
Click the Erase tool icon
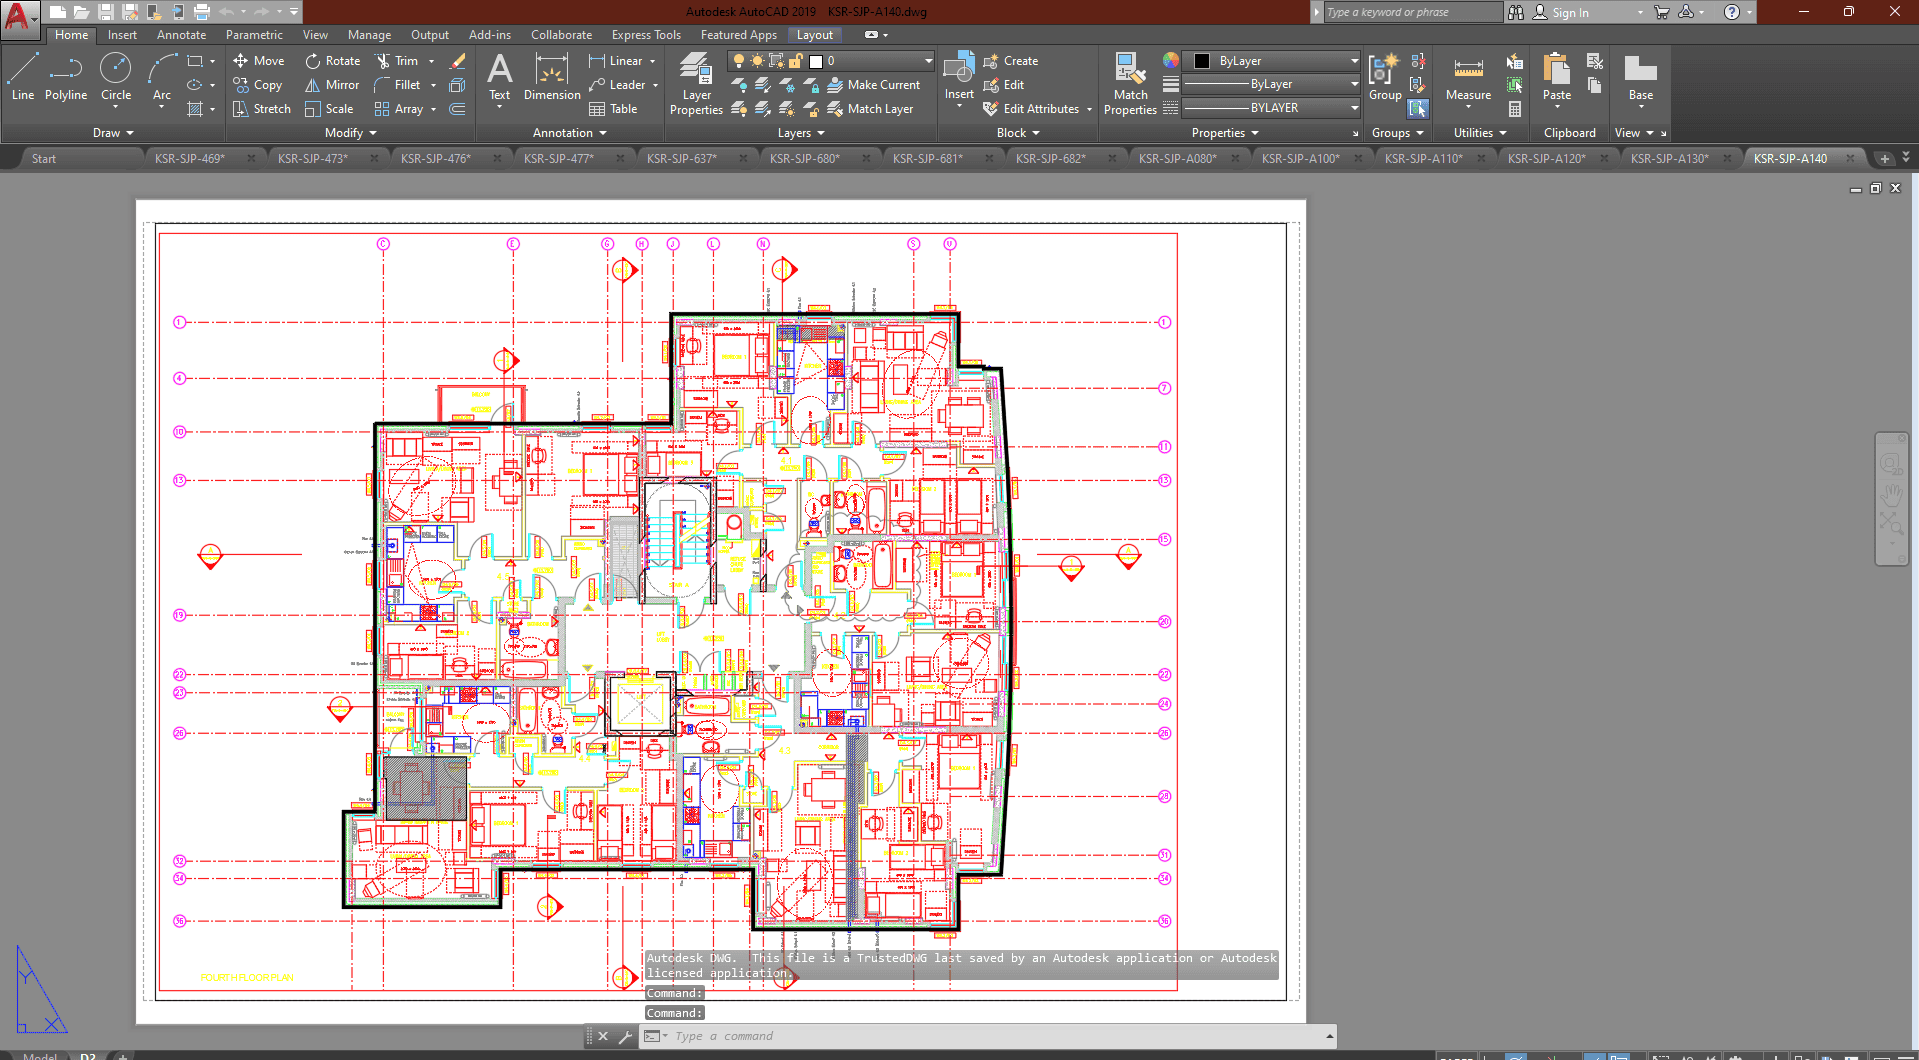(x=458, y=61)
